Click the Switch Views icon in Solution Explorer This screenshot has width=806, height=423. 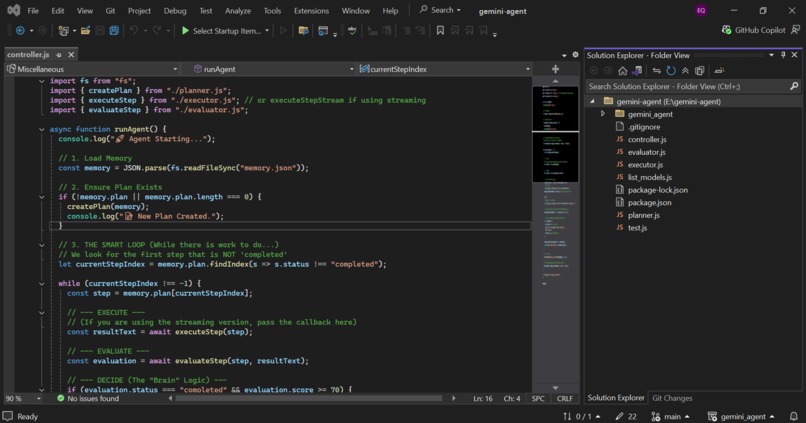click(637, 70)
